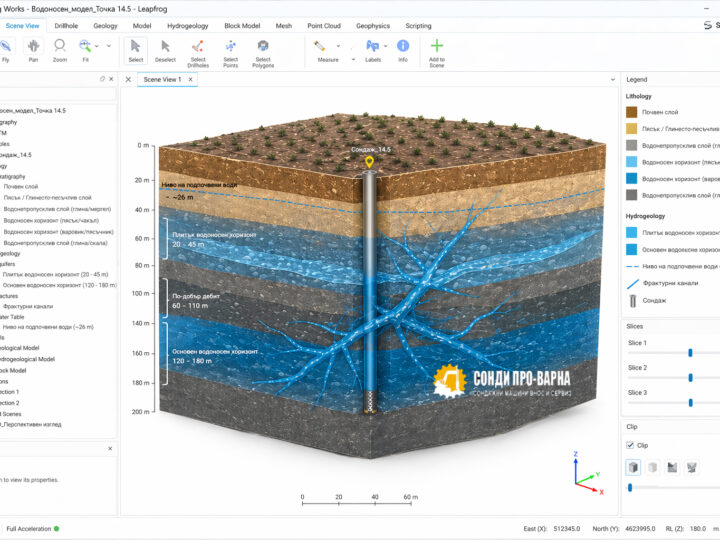Open the Geology ribbon tab

pyautogui.click(x=106, y=26)
